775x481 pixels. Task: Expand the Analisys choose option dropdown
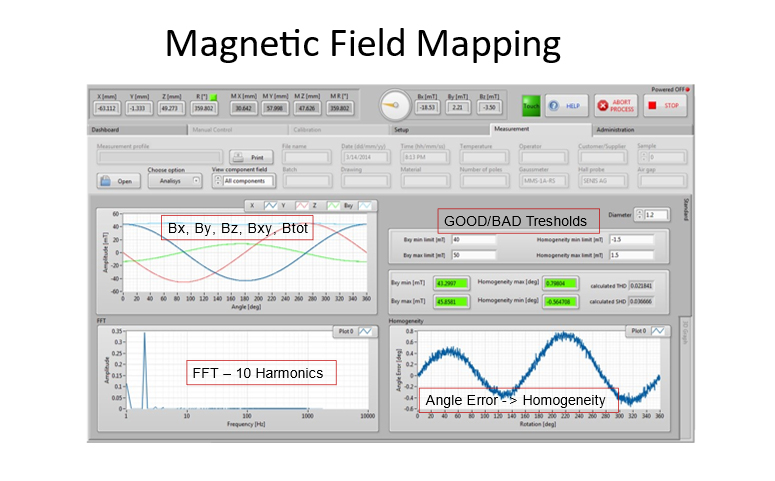178,181
